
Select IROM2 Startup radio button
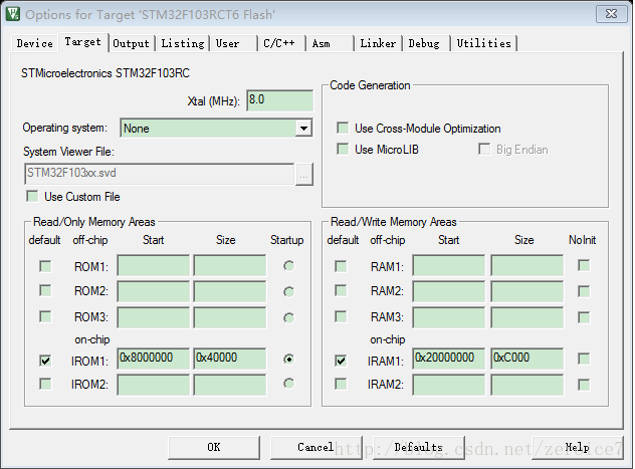[288, 383]
